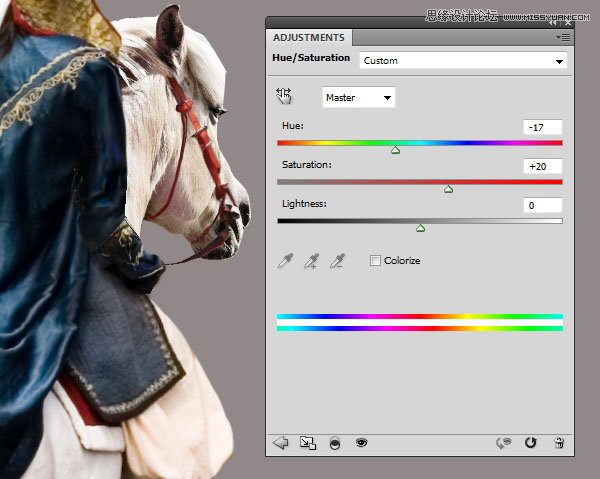The width and height of the screenshot is (600, 479).
Task: Click the Saturation: label
Action: (x=307, y=165)
